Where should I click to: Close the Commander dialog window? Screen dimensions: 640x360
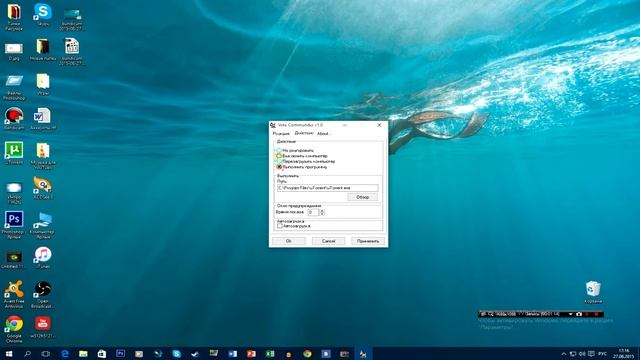point(379,125)
